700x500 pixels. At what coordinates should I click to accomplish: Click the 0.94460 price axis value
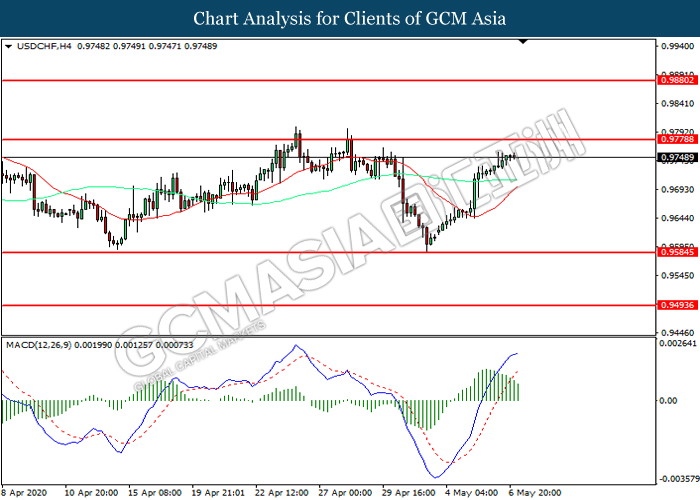pyautogui.click(x=677, y=333)
